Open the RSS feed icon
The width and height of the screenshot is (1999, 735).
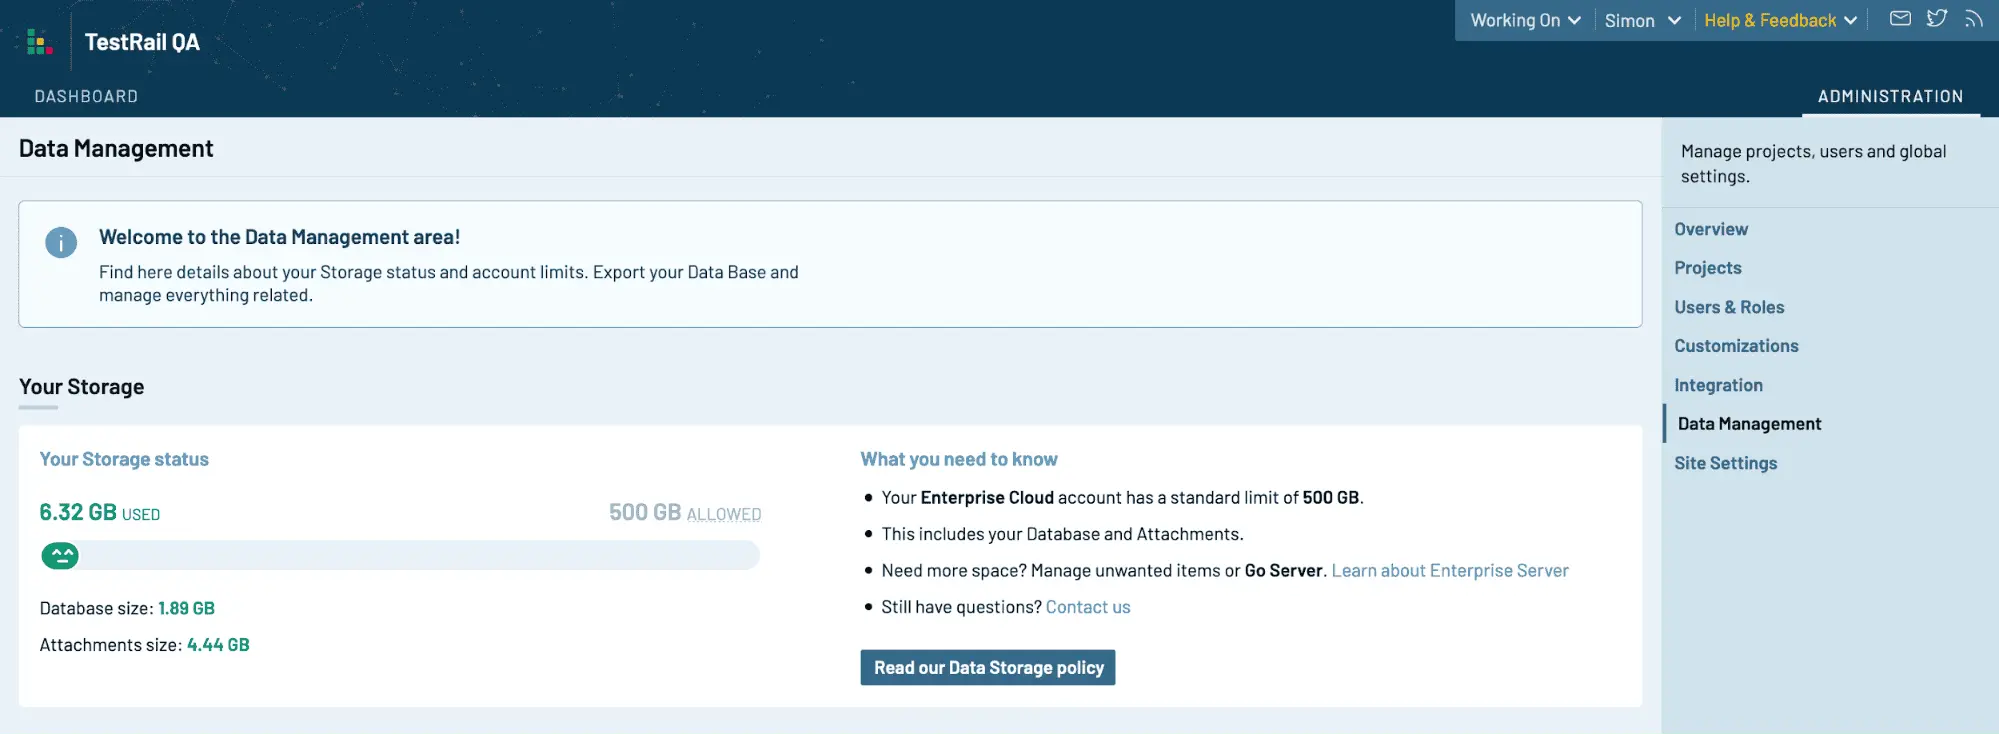click(1973, 19)
